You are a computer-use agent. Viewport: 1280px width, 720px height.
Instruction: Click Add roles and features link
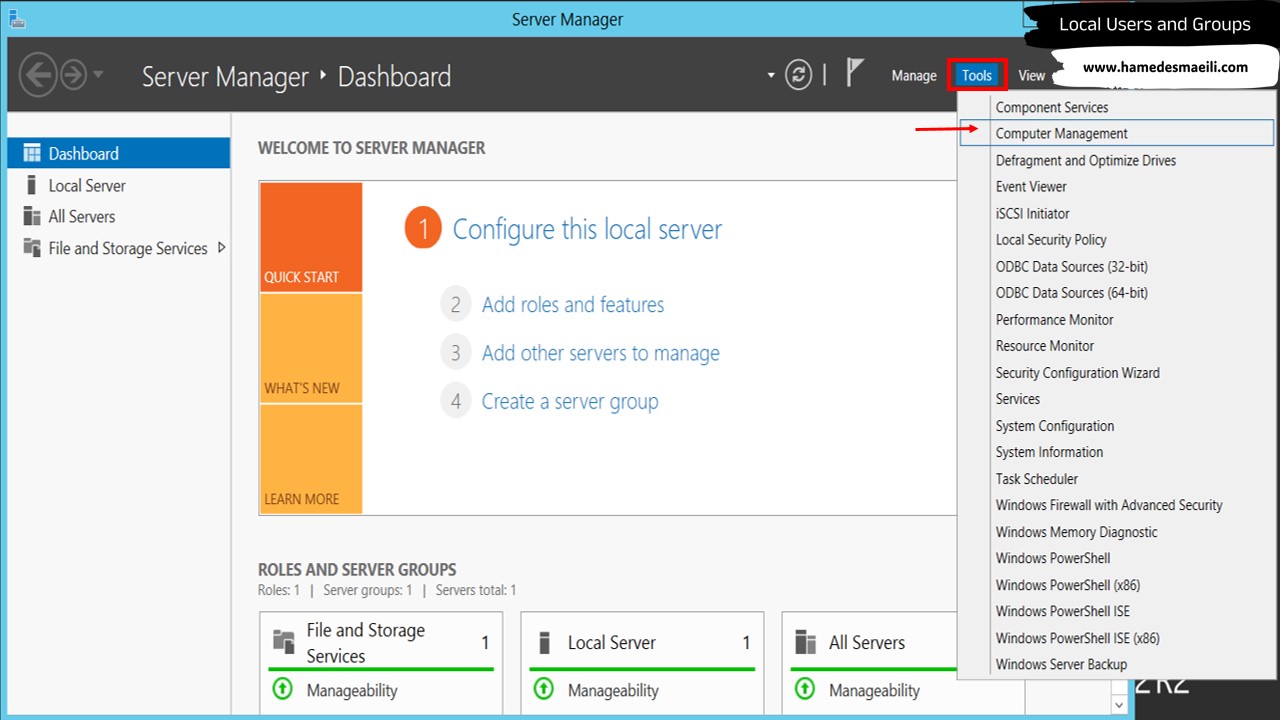[x=573, y=305]
